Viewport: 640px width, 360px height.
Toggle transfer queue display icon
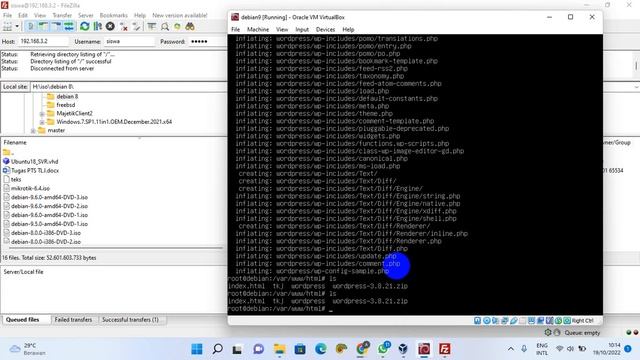coord(69,27)
